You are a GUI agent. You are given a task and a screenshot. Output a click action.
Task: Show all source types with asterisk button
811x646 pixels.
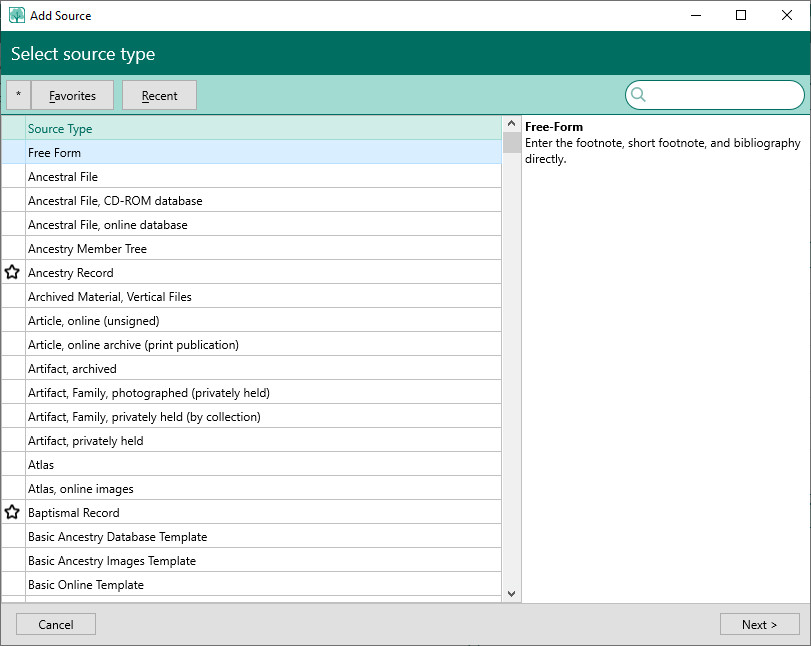18,95
